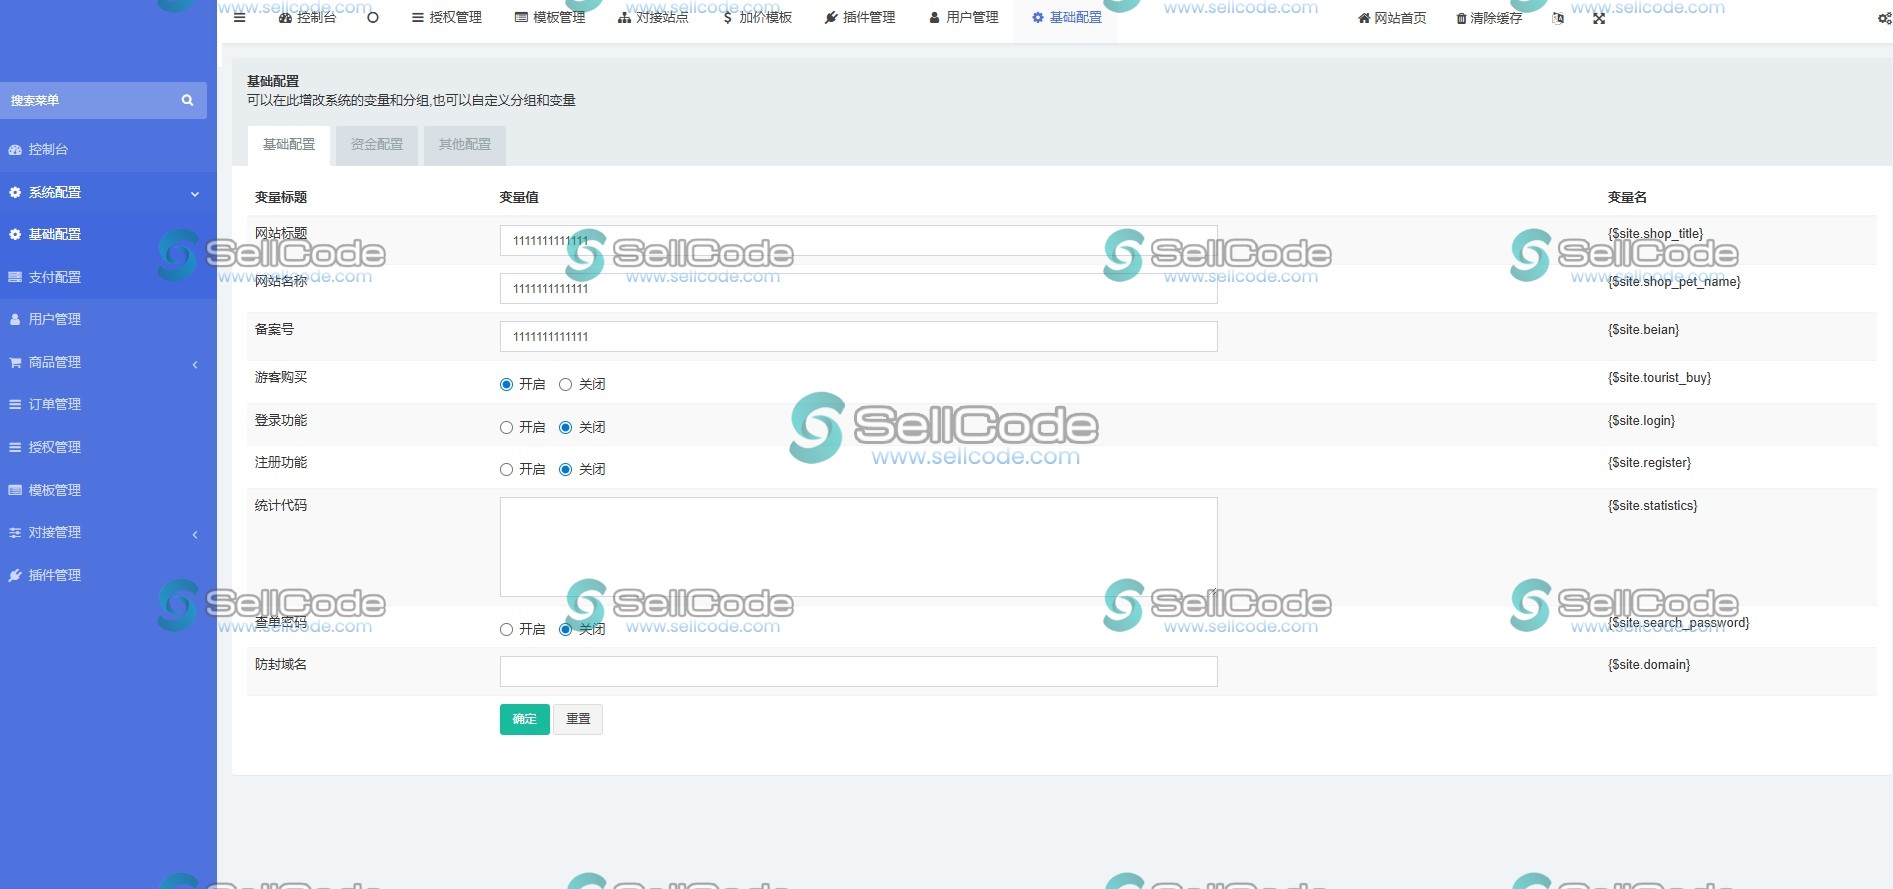Click the green 确定 button

tap(525, 719)
